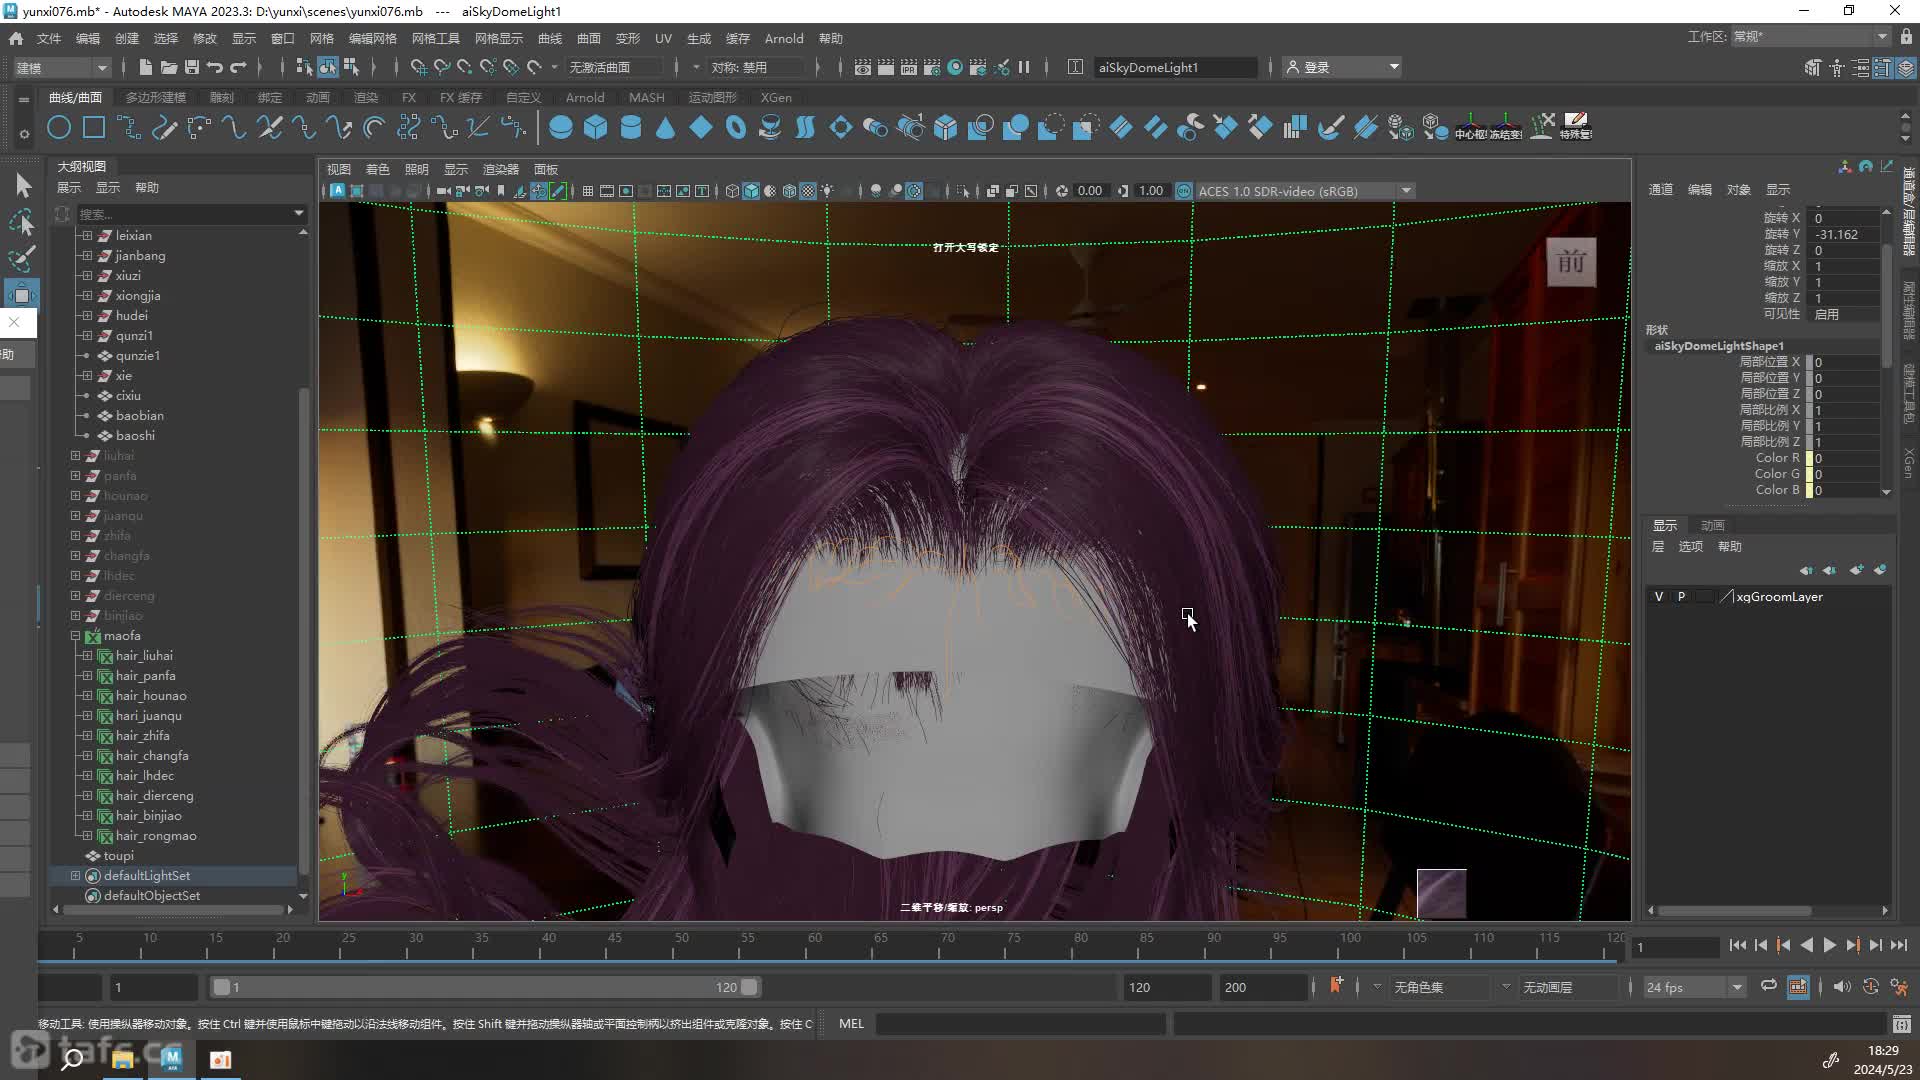
Task: Open the 建模 menu set dropdown
Action: point(60,67)
